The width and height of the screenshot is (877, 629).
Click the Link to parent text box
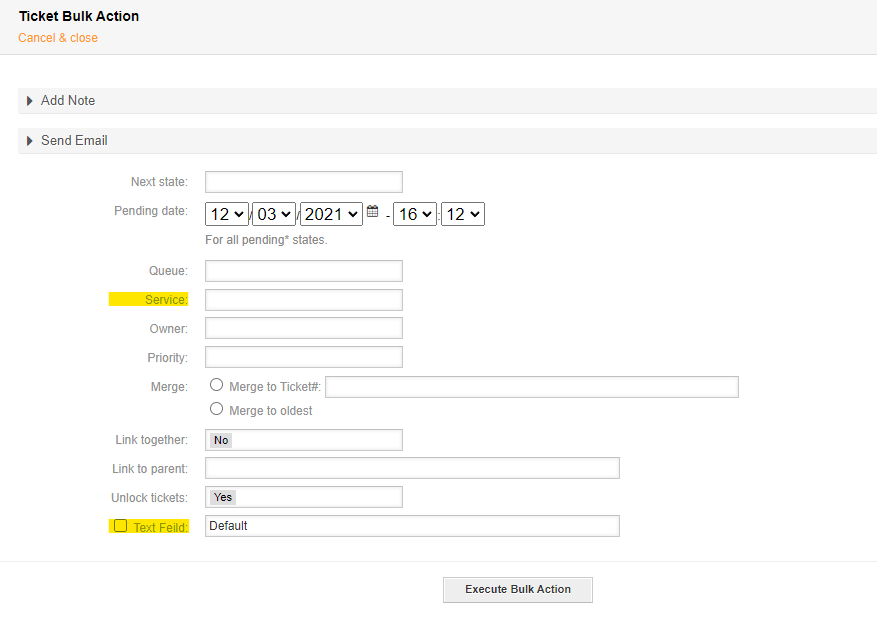[412, 468]
